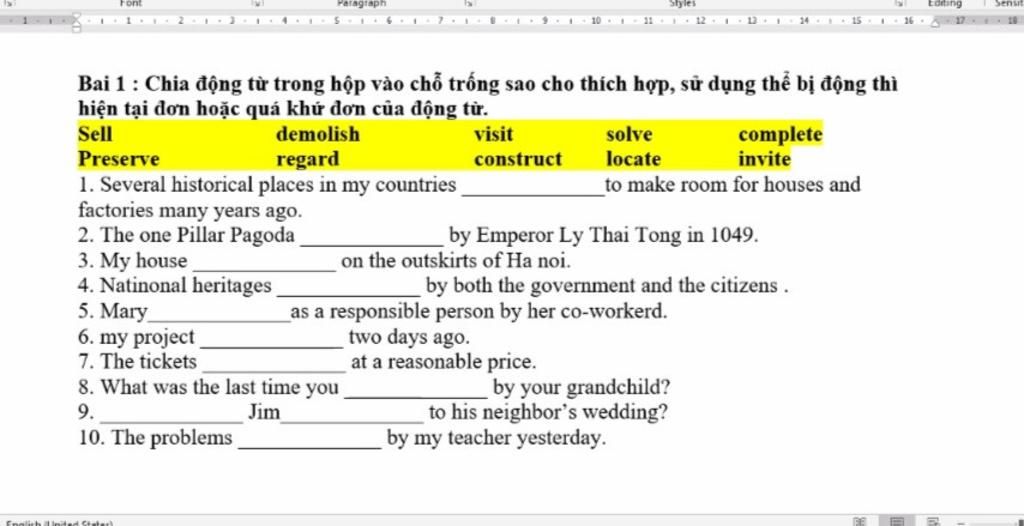Click the blank after "Natinonal heritages"
This screenshot has height=526, width=1024.
click(349, 289)
